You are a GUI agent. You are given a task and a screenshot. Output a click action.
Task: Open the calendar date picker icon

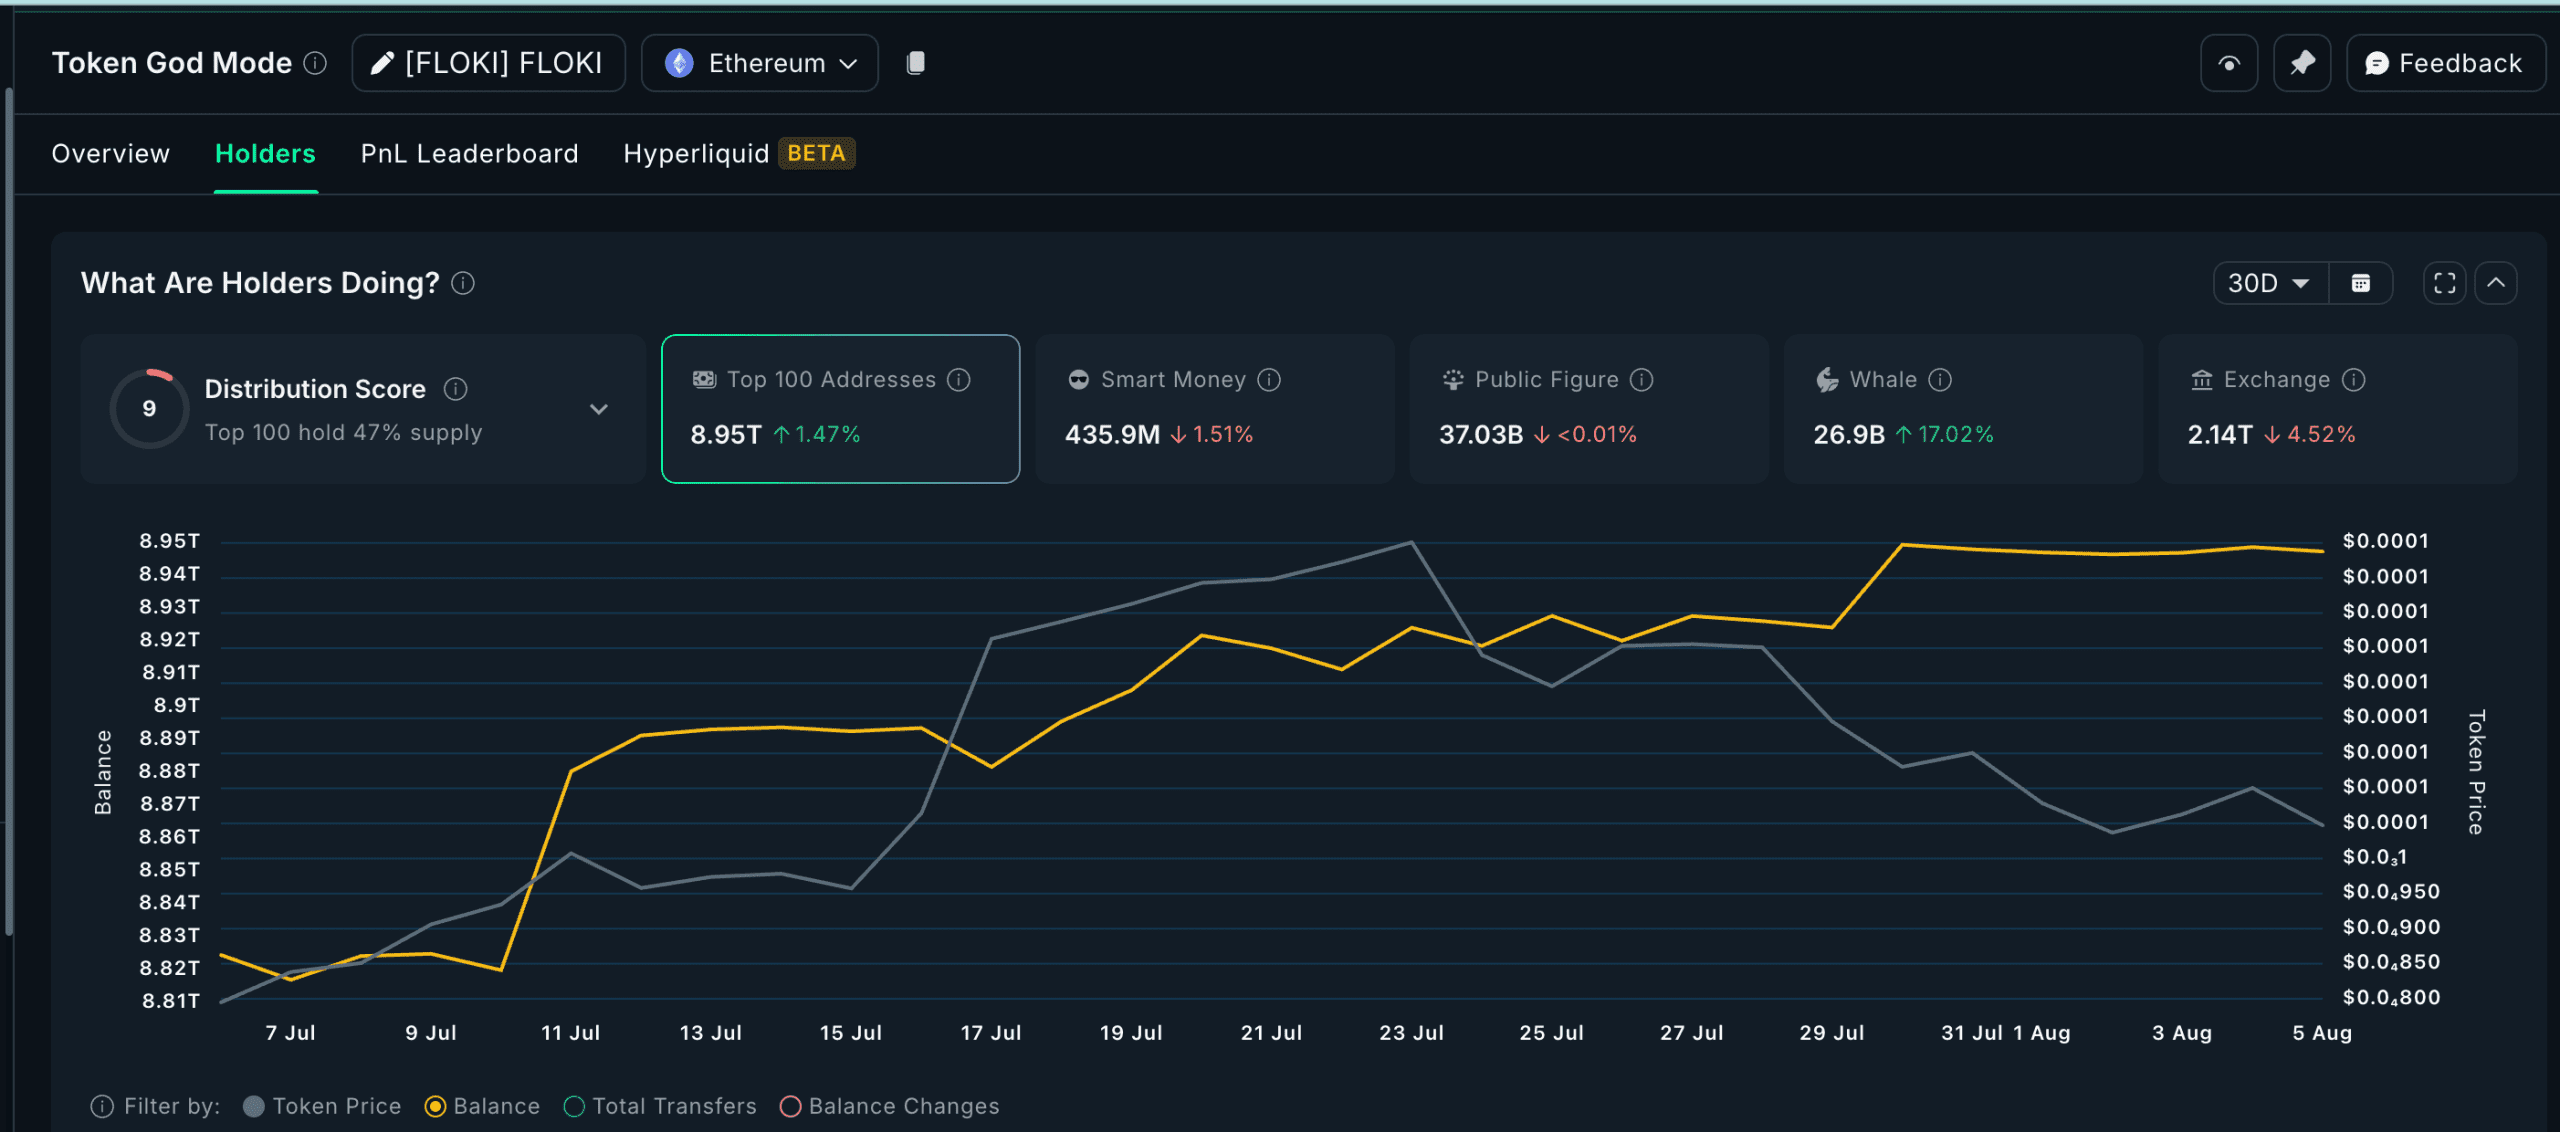2361,283
